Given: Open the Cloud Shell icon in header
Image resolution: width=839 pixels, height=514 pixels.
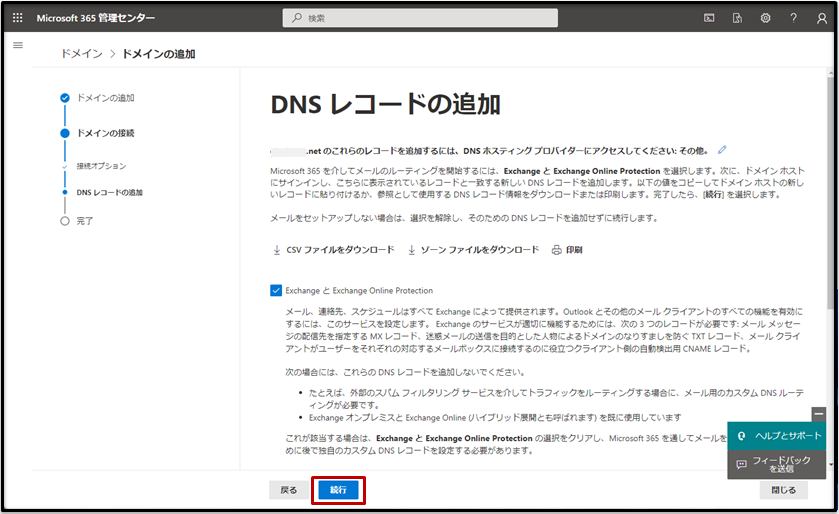Looking at the screenshot, I should pyautogui.click(x=709, y=18).
